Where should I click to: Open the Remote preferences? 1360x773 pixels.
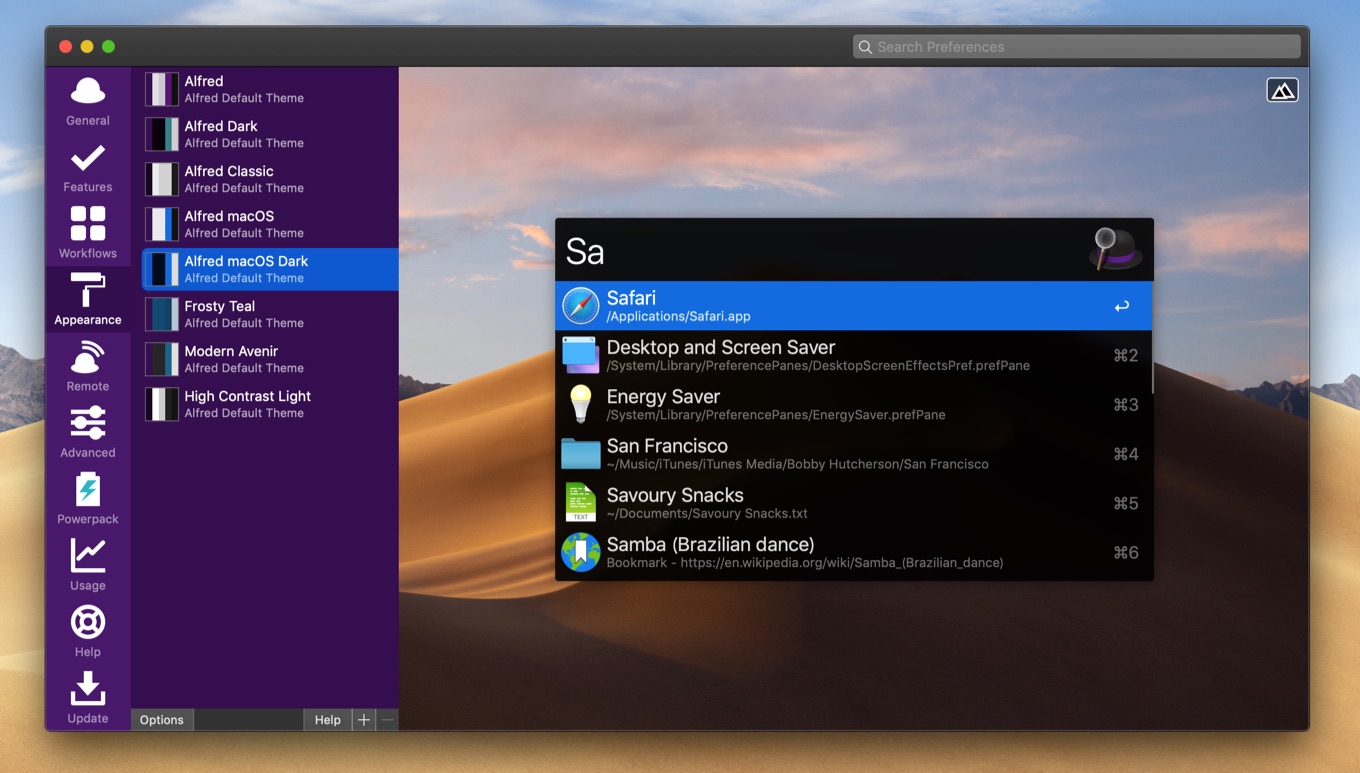click(x=88, y=366)
